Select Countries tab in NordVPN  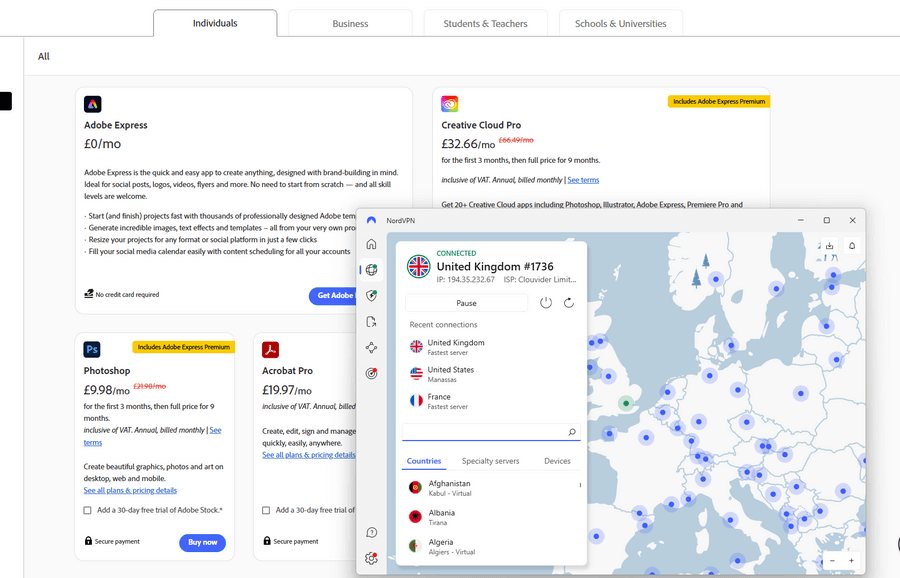click(x=424, y=461)
